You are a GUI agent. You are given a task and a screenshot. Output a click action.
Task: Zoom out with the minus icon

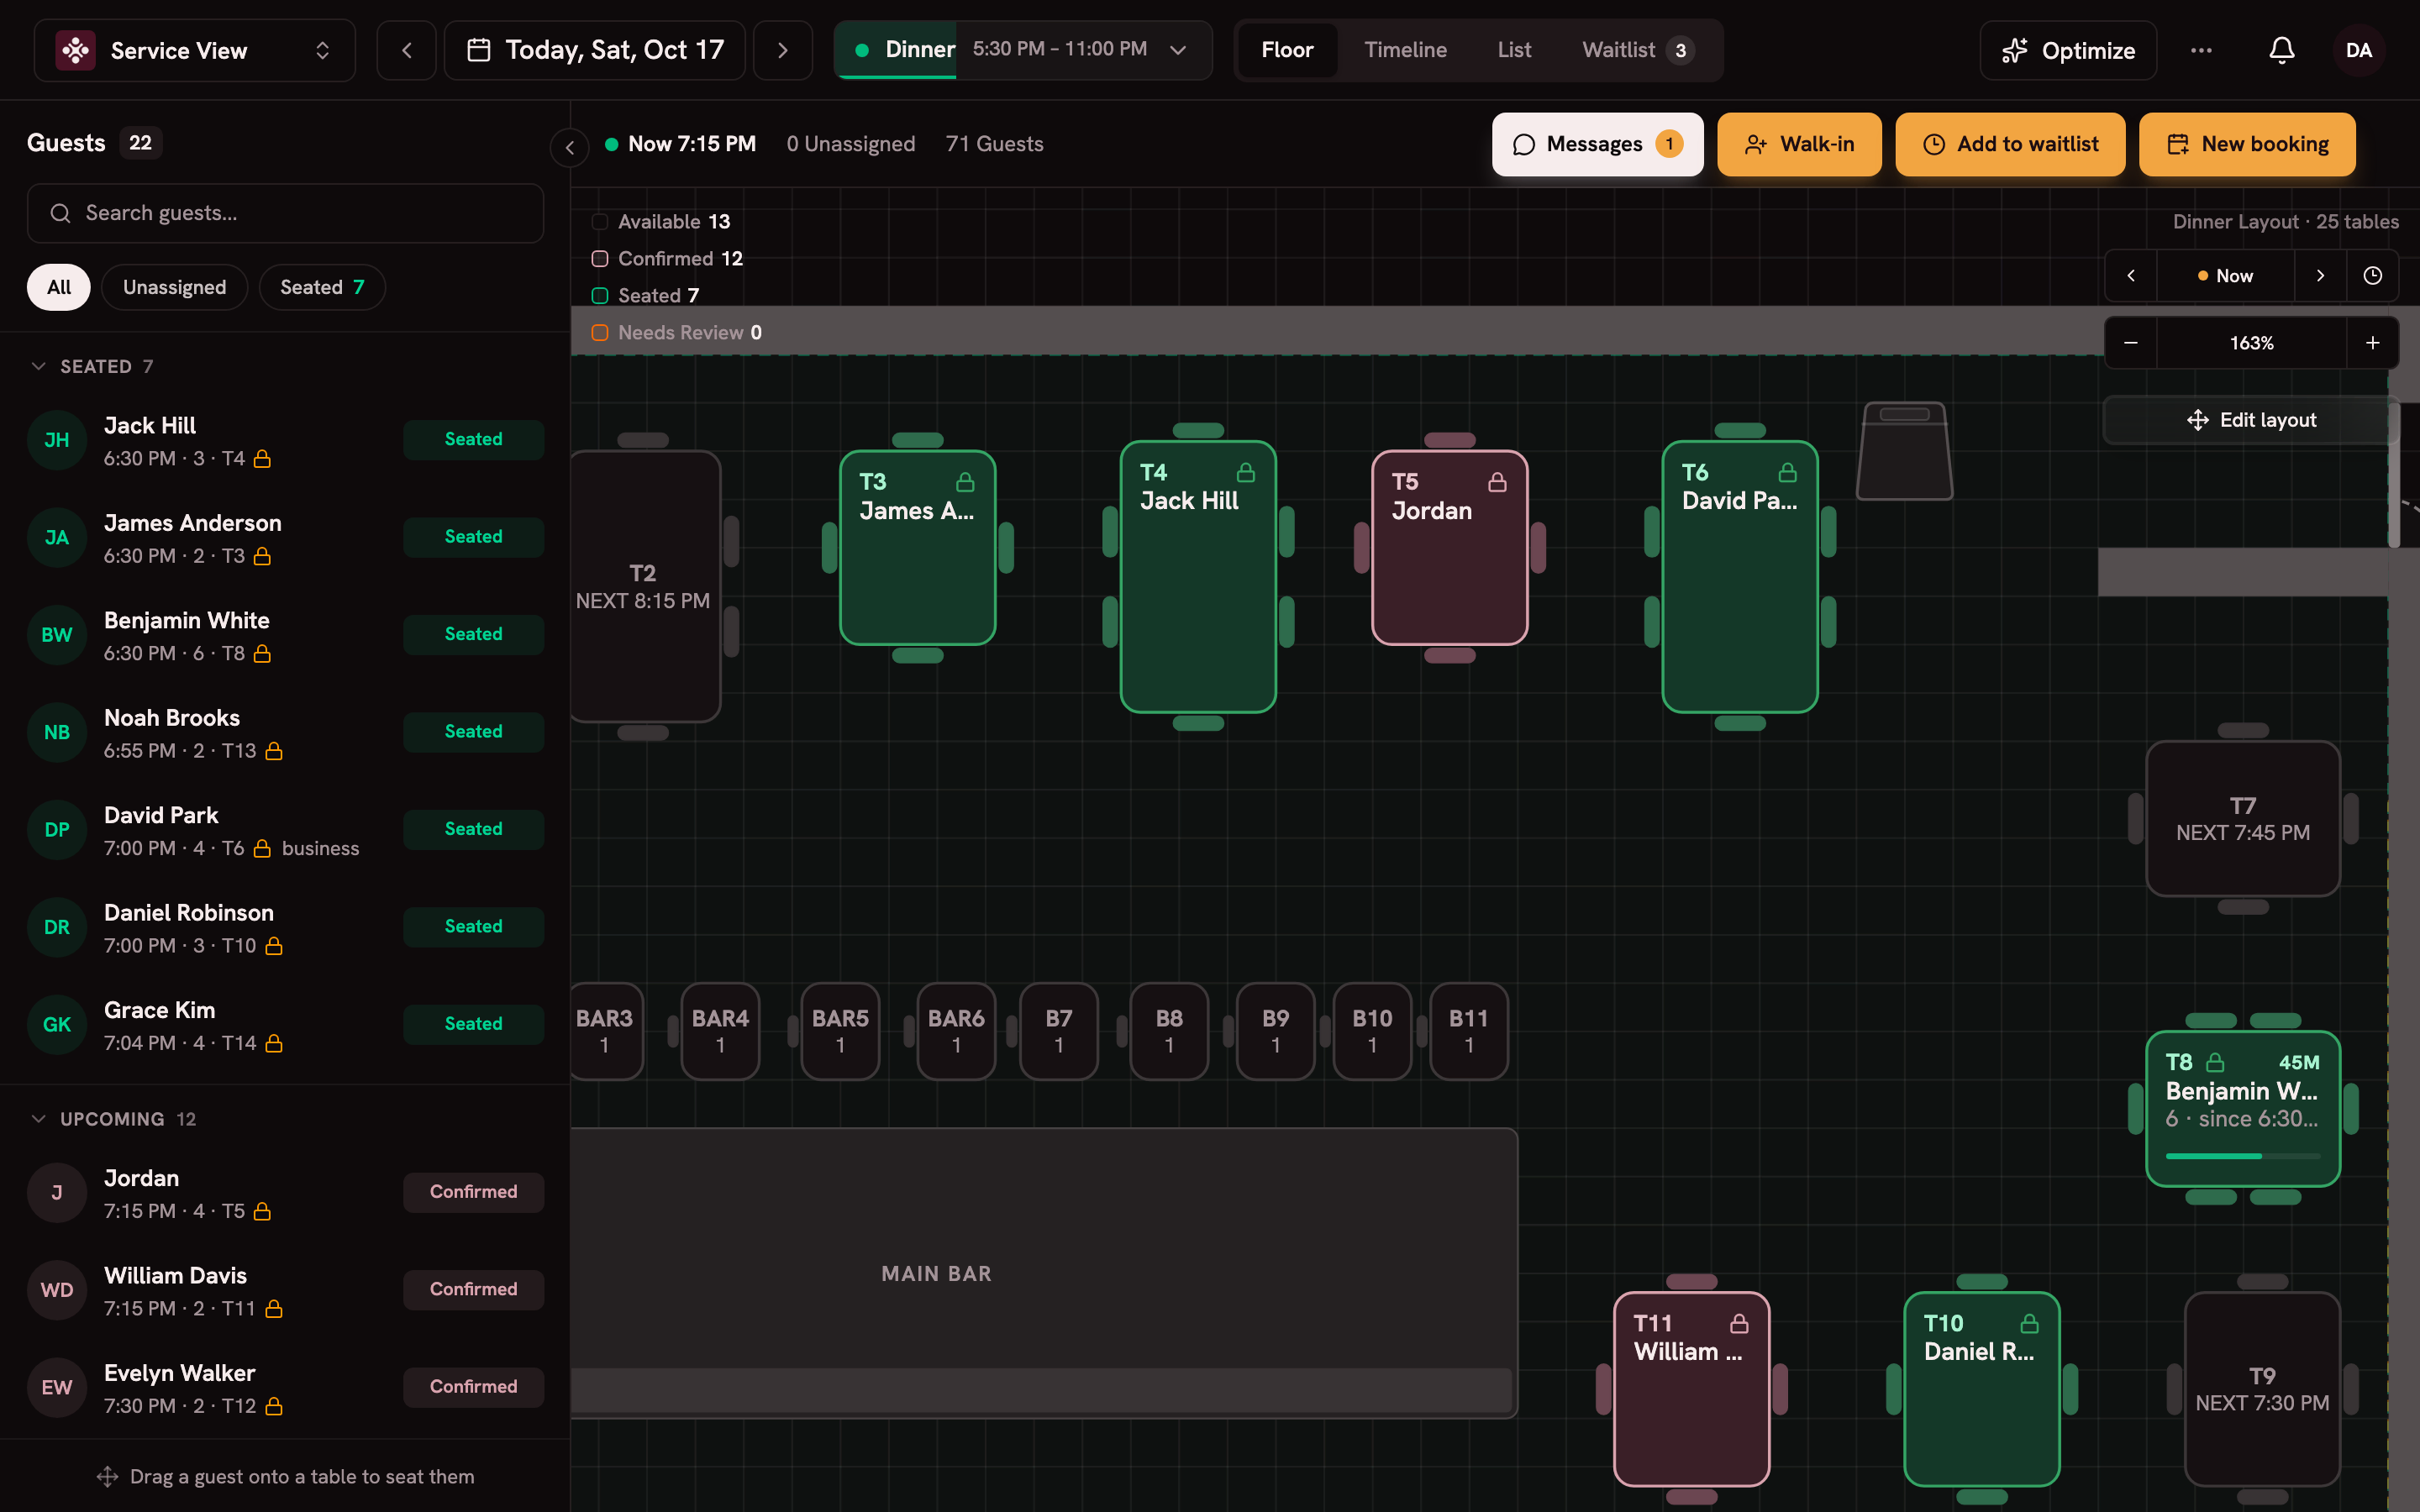pos(2131,343)
